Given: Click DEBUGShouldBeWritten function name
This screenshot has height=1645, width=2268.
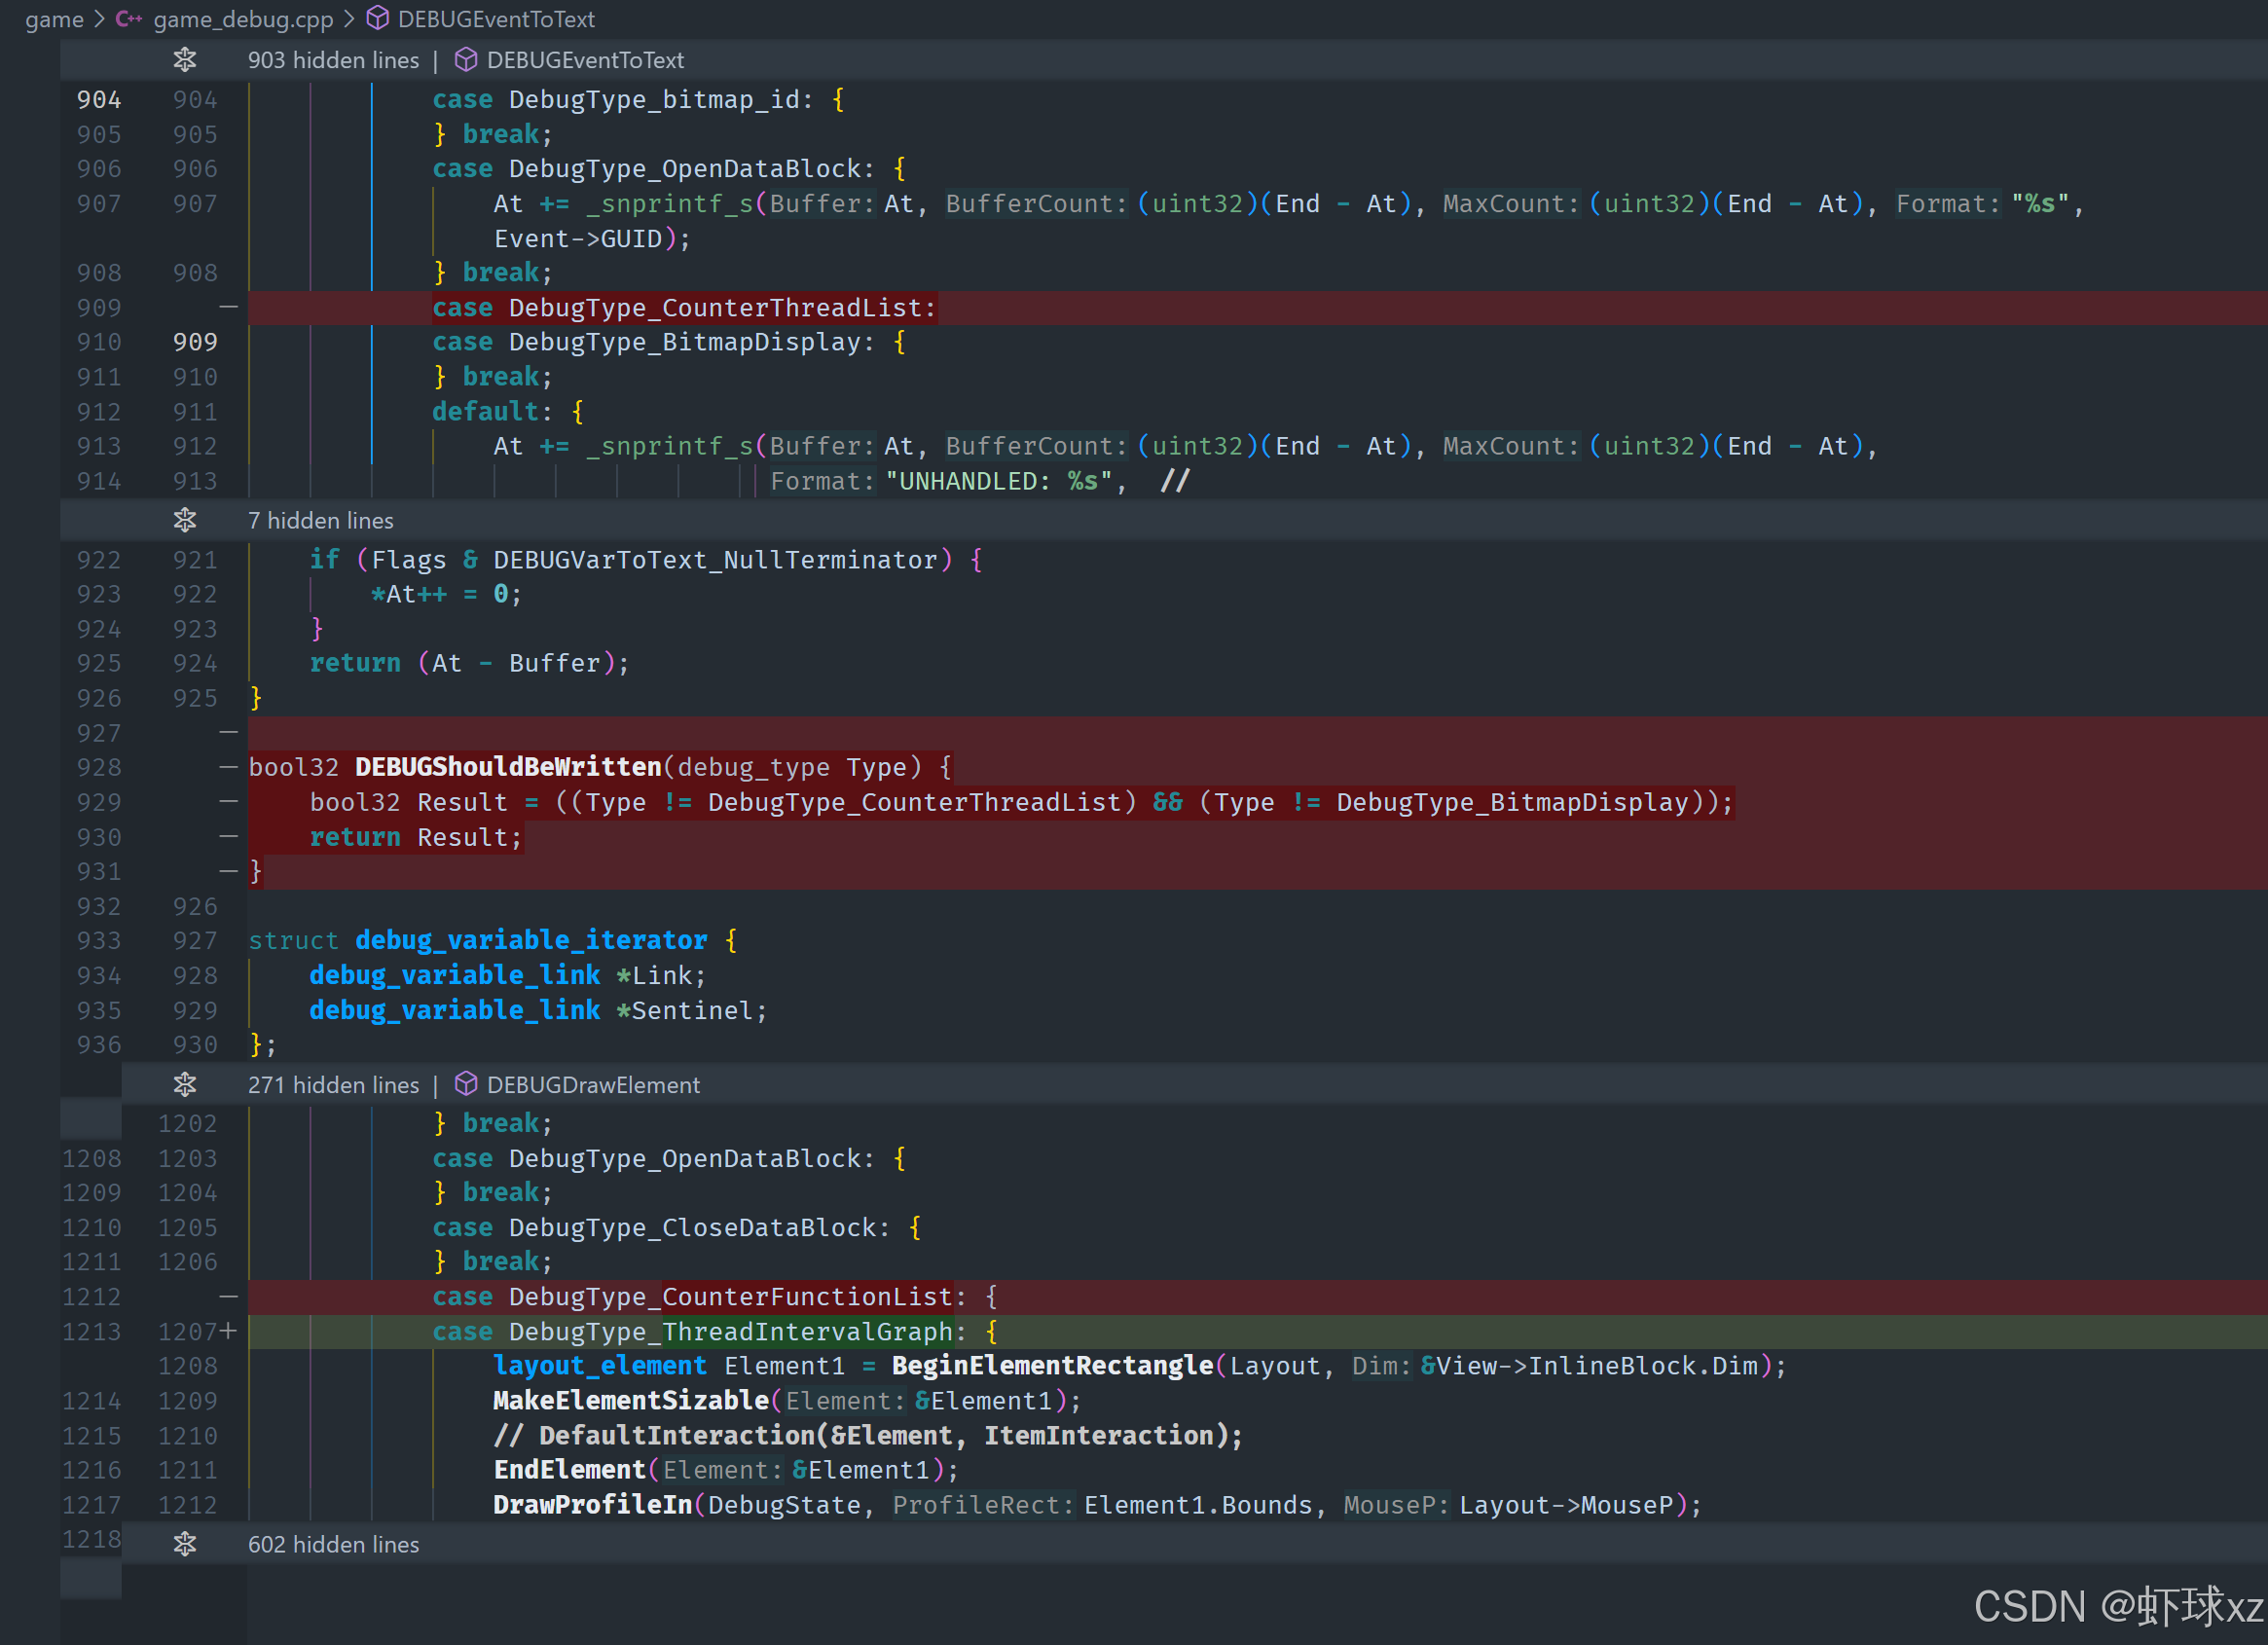Looking at the screenshot, I should pos(508,767).
